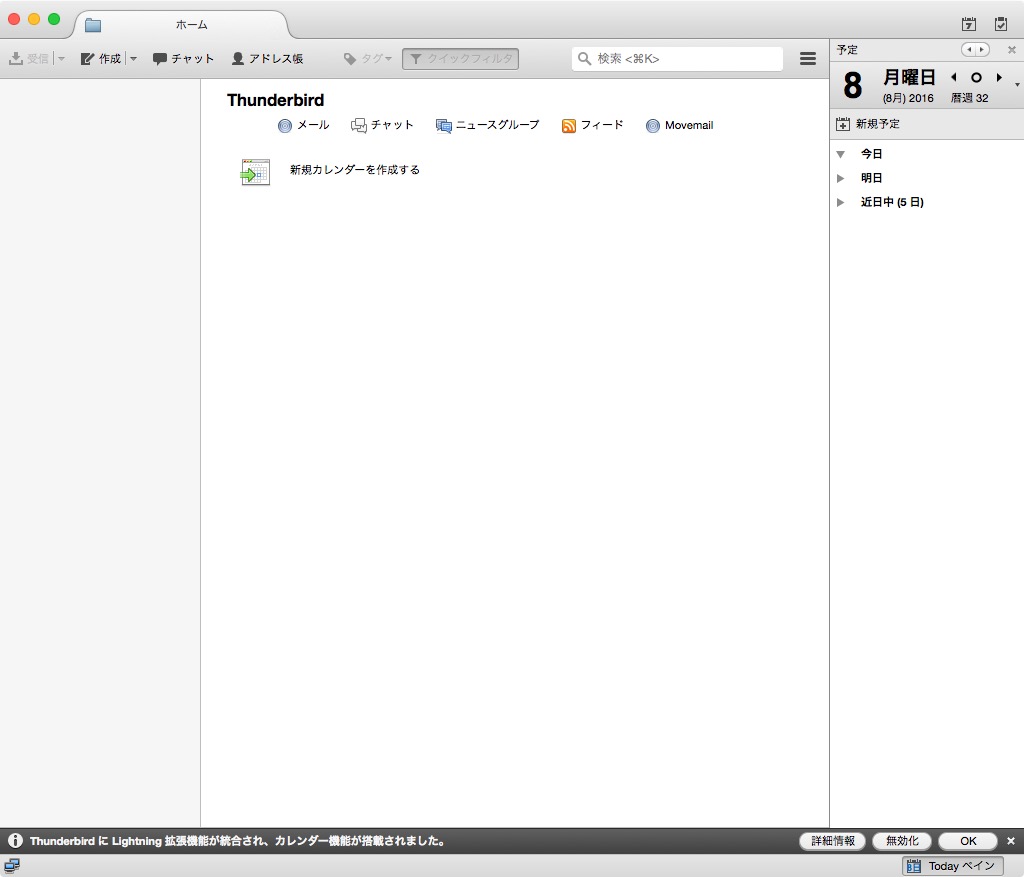The height and width of the screenshot is (877, 1024).
Task: Toggle the Today ペイン button in status bar
Action: 952,866
